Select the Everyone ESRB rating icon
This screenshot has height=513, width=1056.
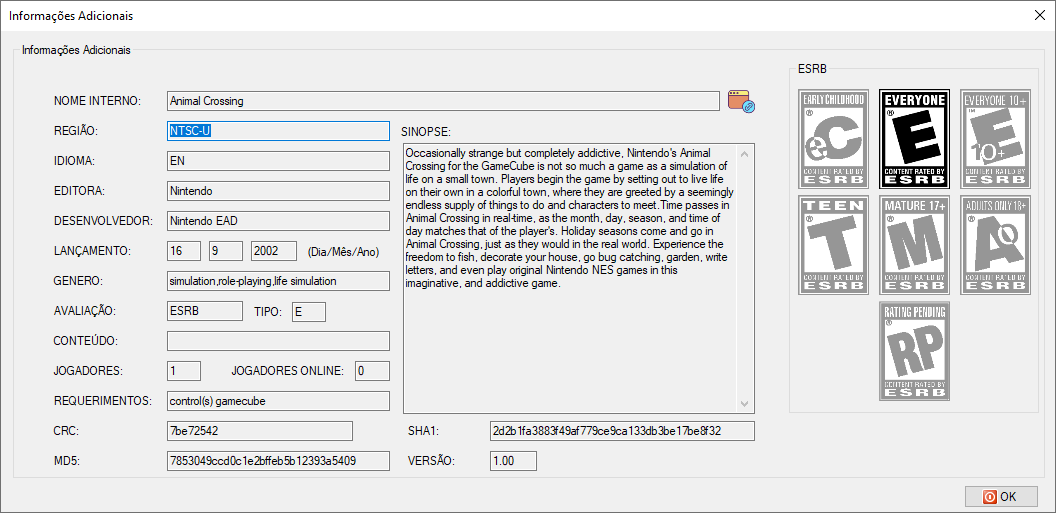click(x=915, y=139)
